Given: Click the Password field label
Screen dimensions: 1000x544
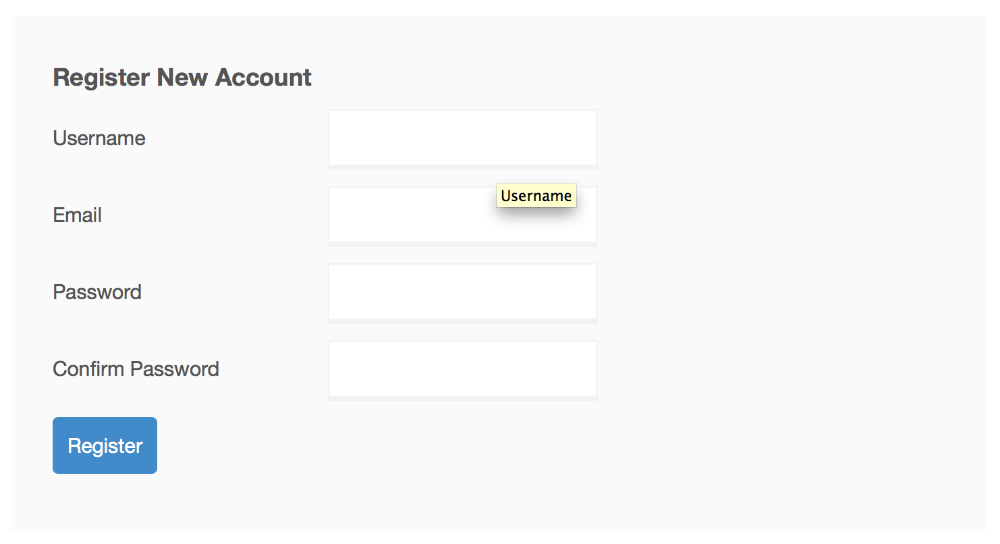Looking at the screenshot, I should [97, 292].
